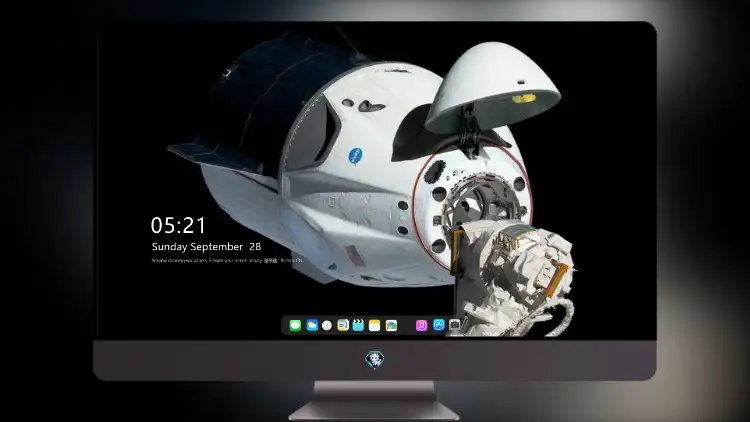Image resolution: width=750 pixels, height=422 pixels.
Task: Open the yellow Notes app in dock
Action: pyautogui.click(x=375, y=325)
